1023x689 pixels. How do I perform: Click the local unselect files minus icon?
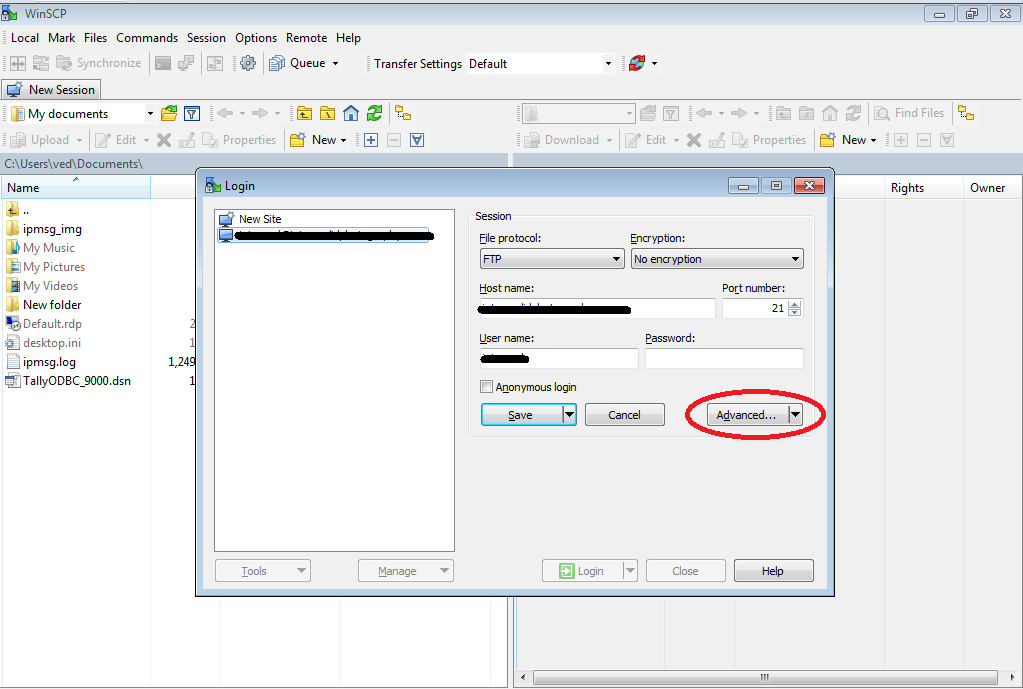(x=394, y=140)
